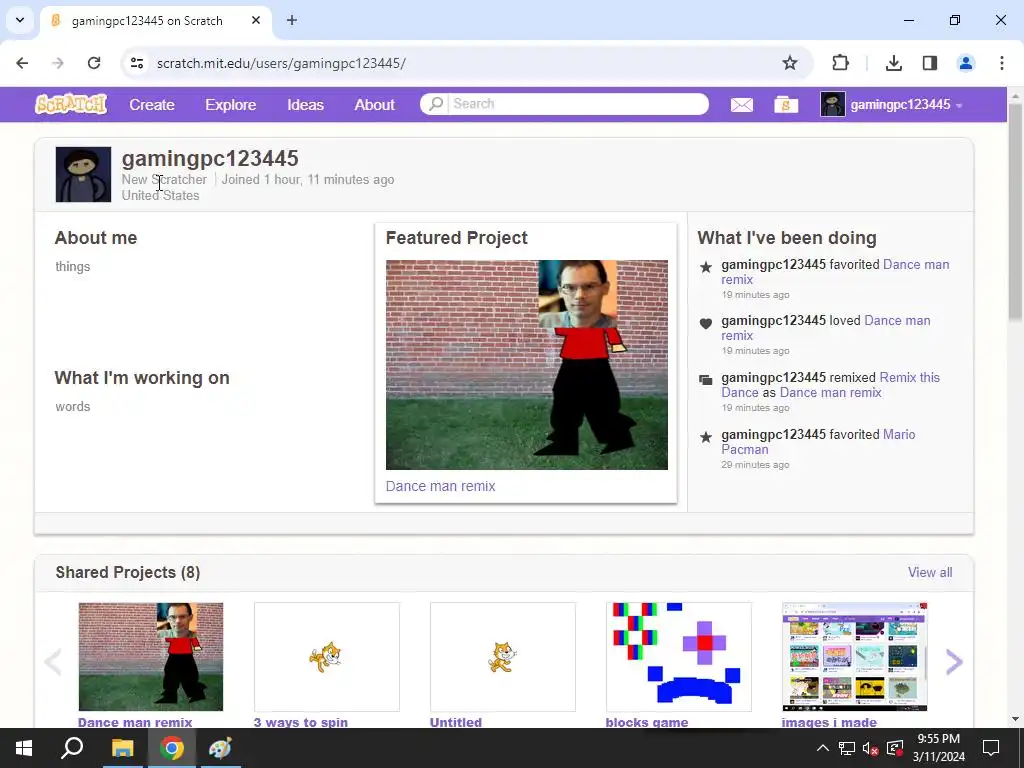Open Dance man remix link under featured project
Screen dimensions: 1024x768
coord(440,486)
